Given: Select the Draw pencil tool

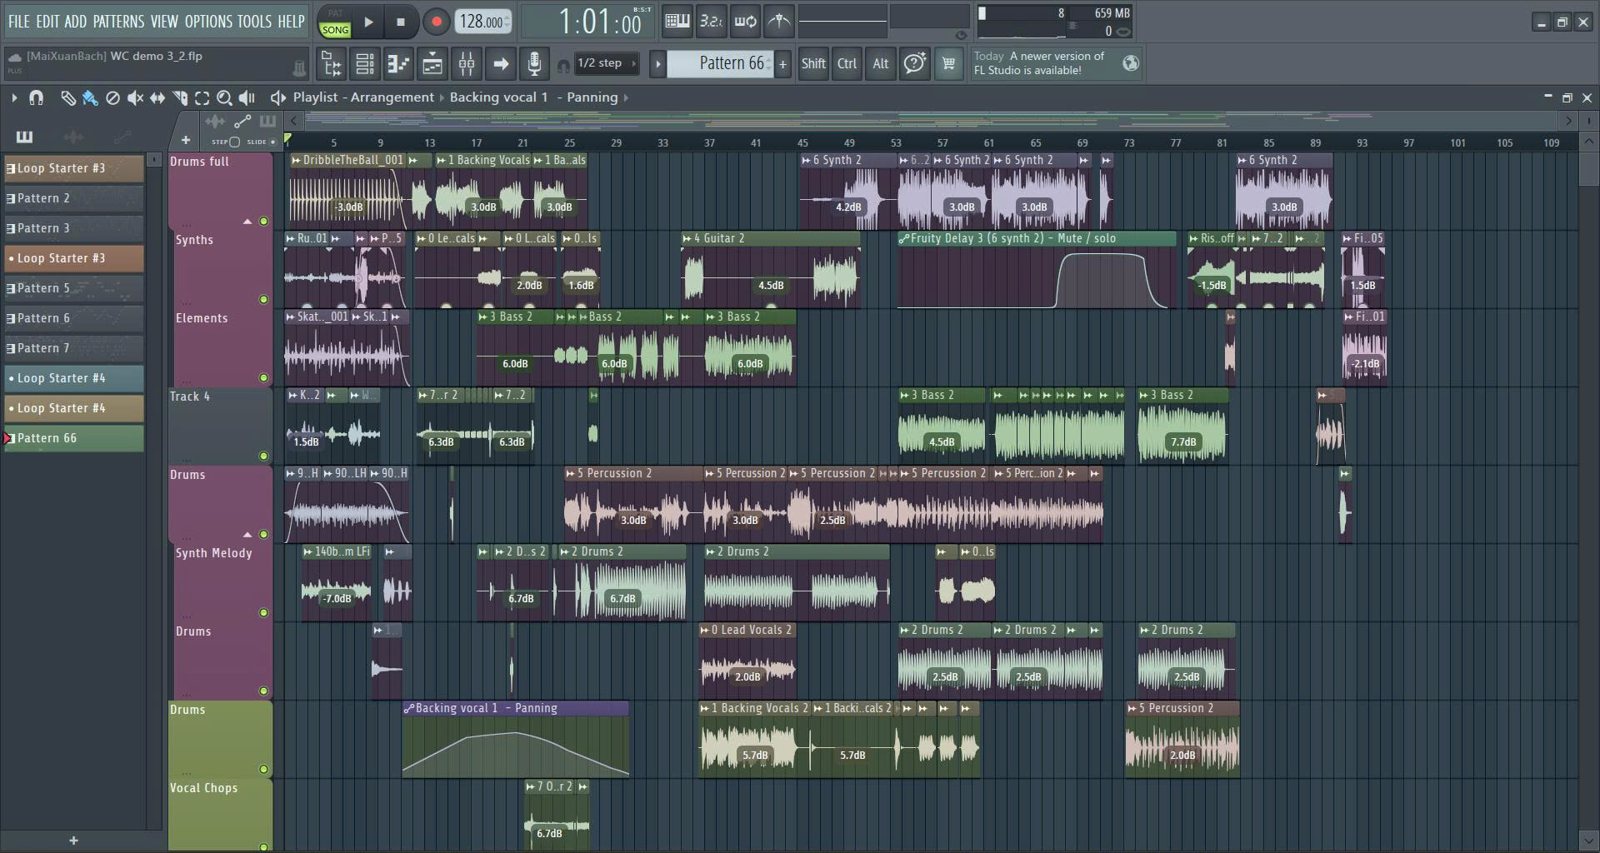Looking at the screenshot, I should [68, 98].
